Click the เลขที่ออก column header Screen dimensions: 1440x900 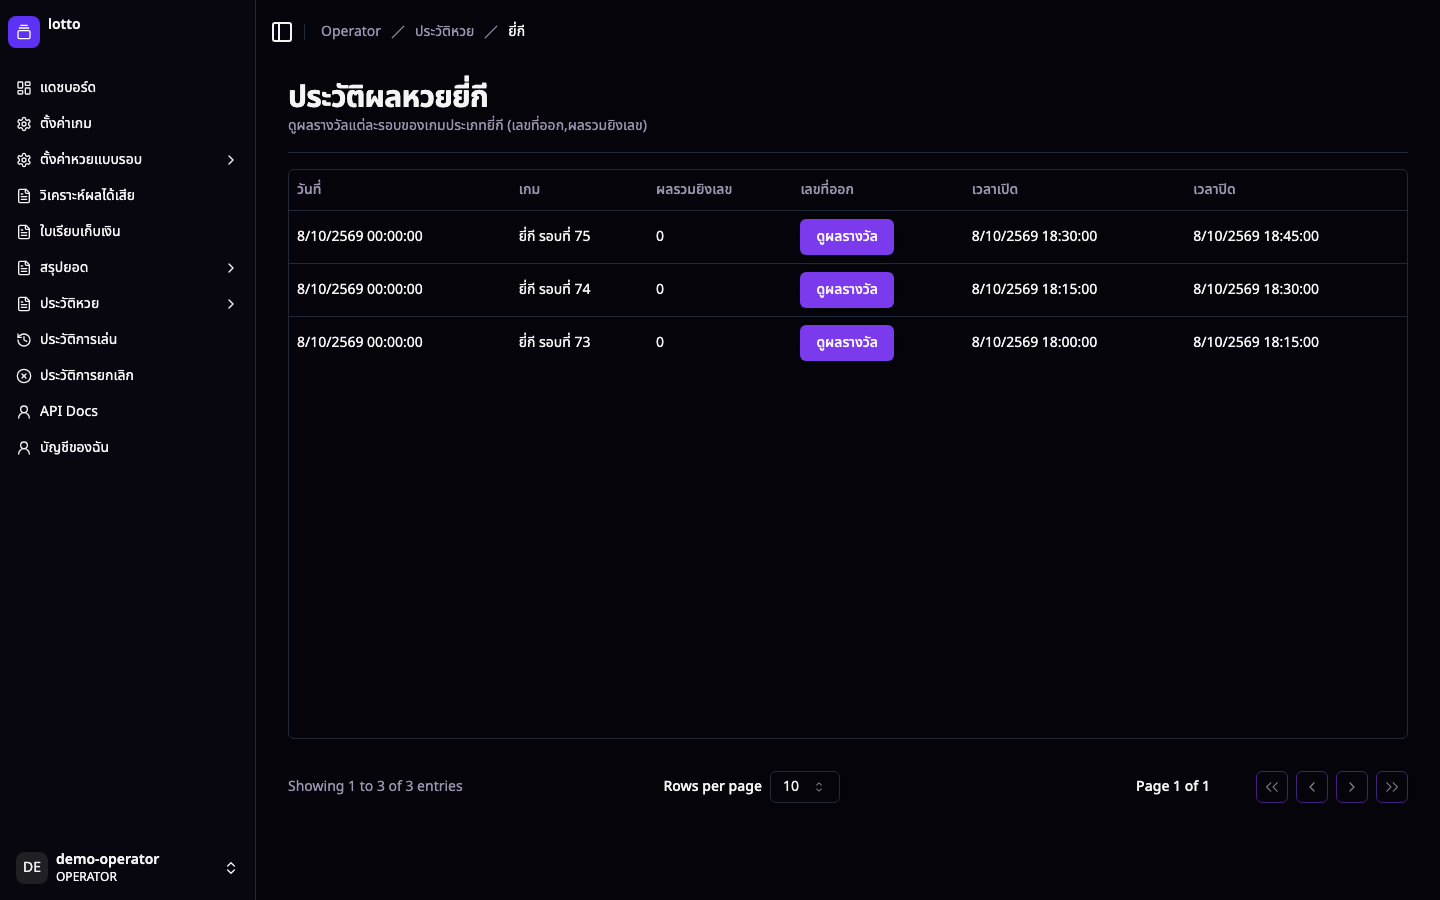(x=827, y=190)
